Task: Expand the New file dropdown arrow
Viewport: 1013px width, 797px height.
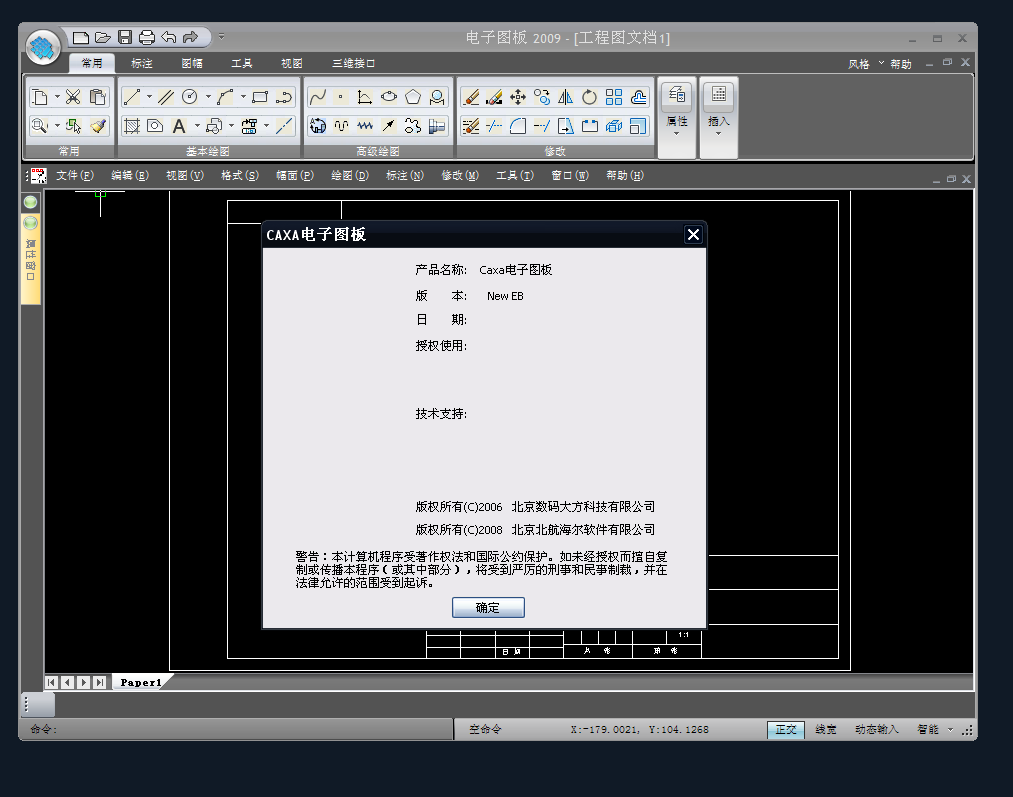Action: [x=57, y=97]
